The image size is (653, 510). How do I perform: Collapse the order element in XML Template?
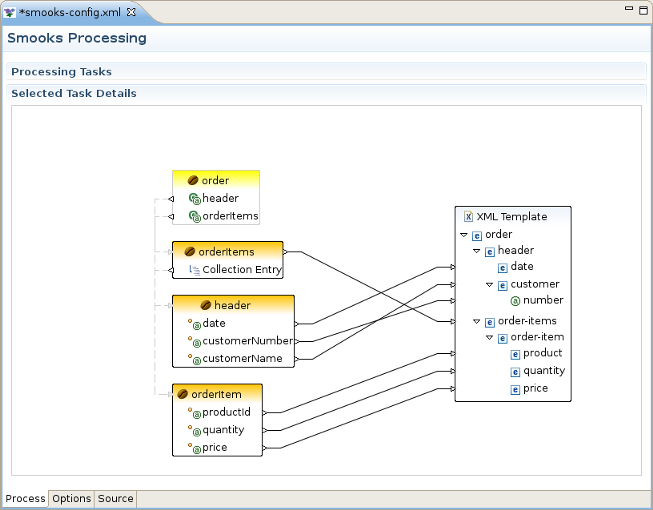464,236
